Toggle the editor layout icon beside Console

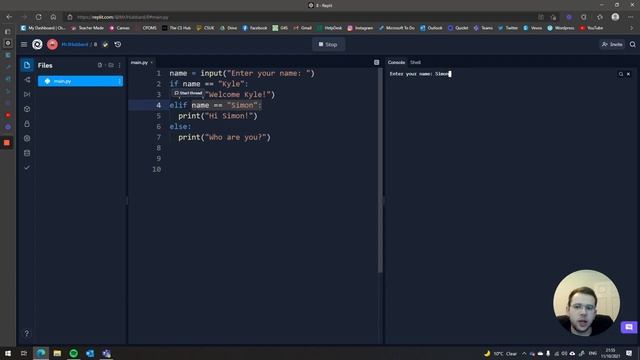(376, 62)
